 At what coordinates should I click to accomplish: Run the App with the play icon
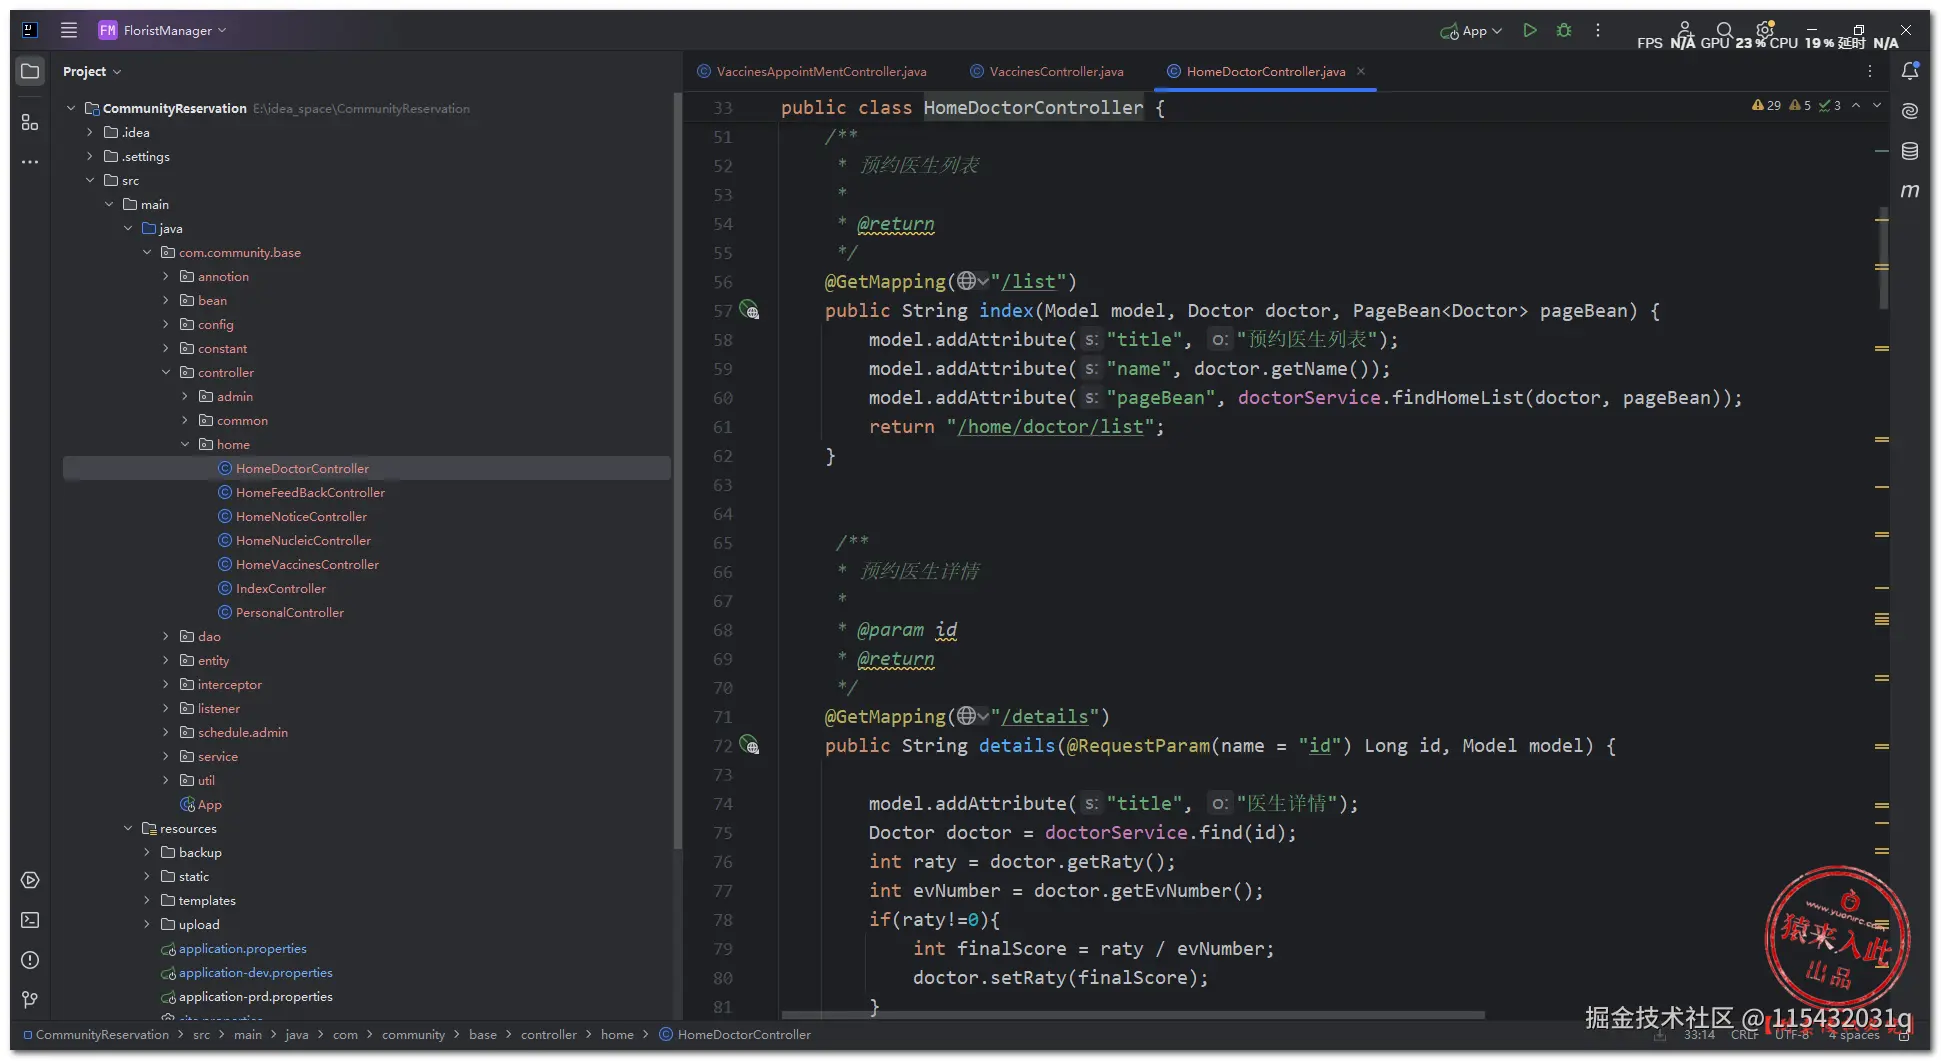[x=1529, y=30]
